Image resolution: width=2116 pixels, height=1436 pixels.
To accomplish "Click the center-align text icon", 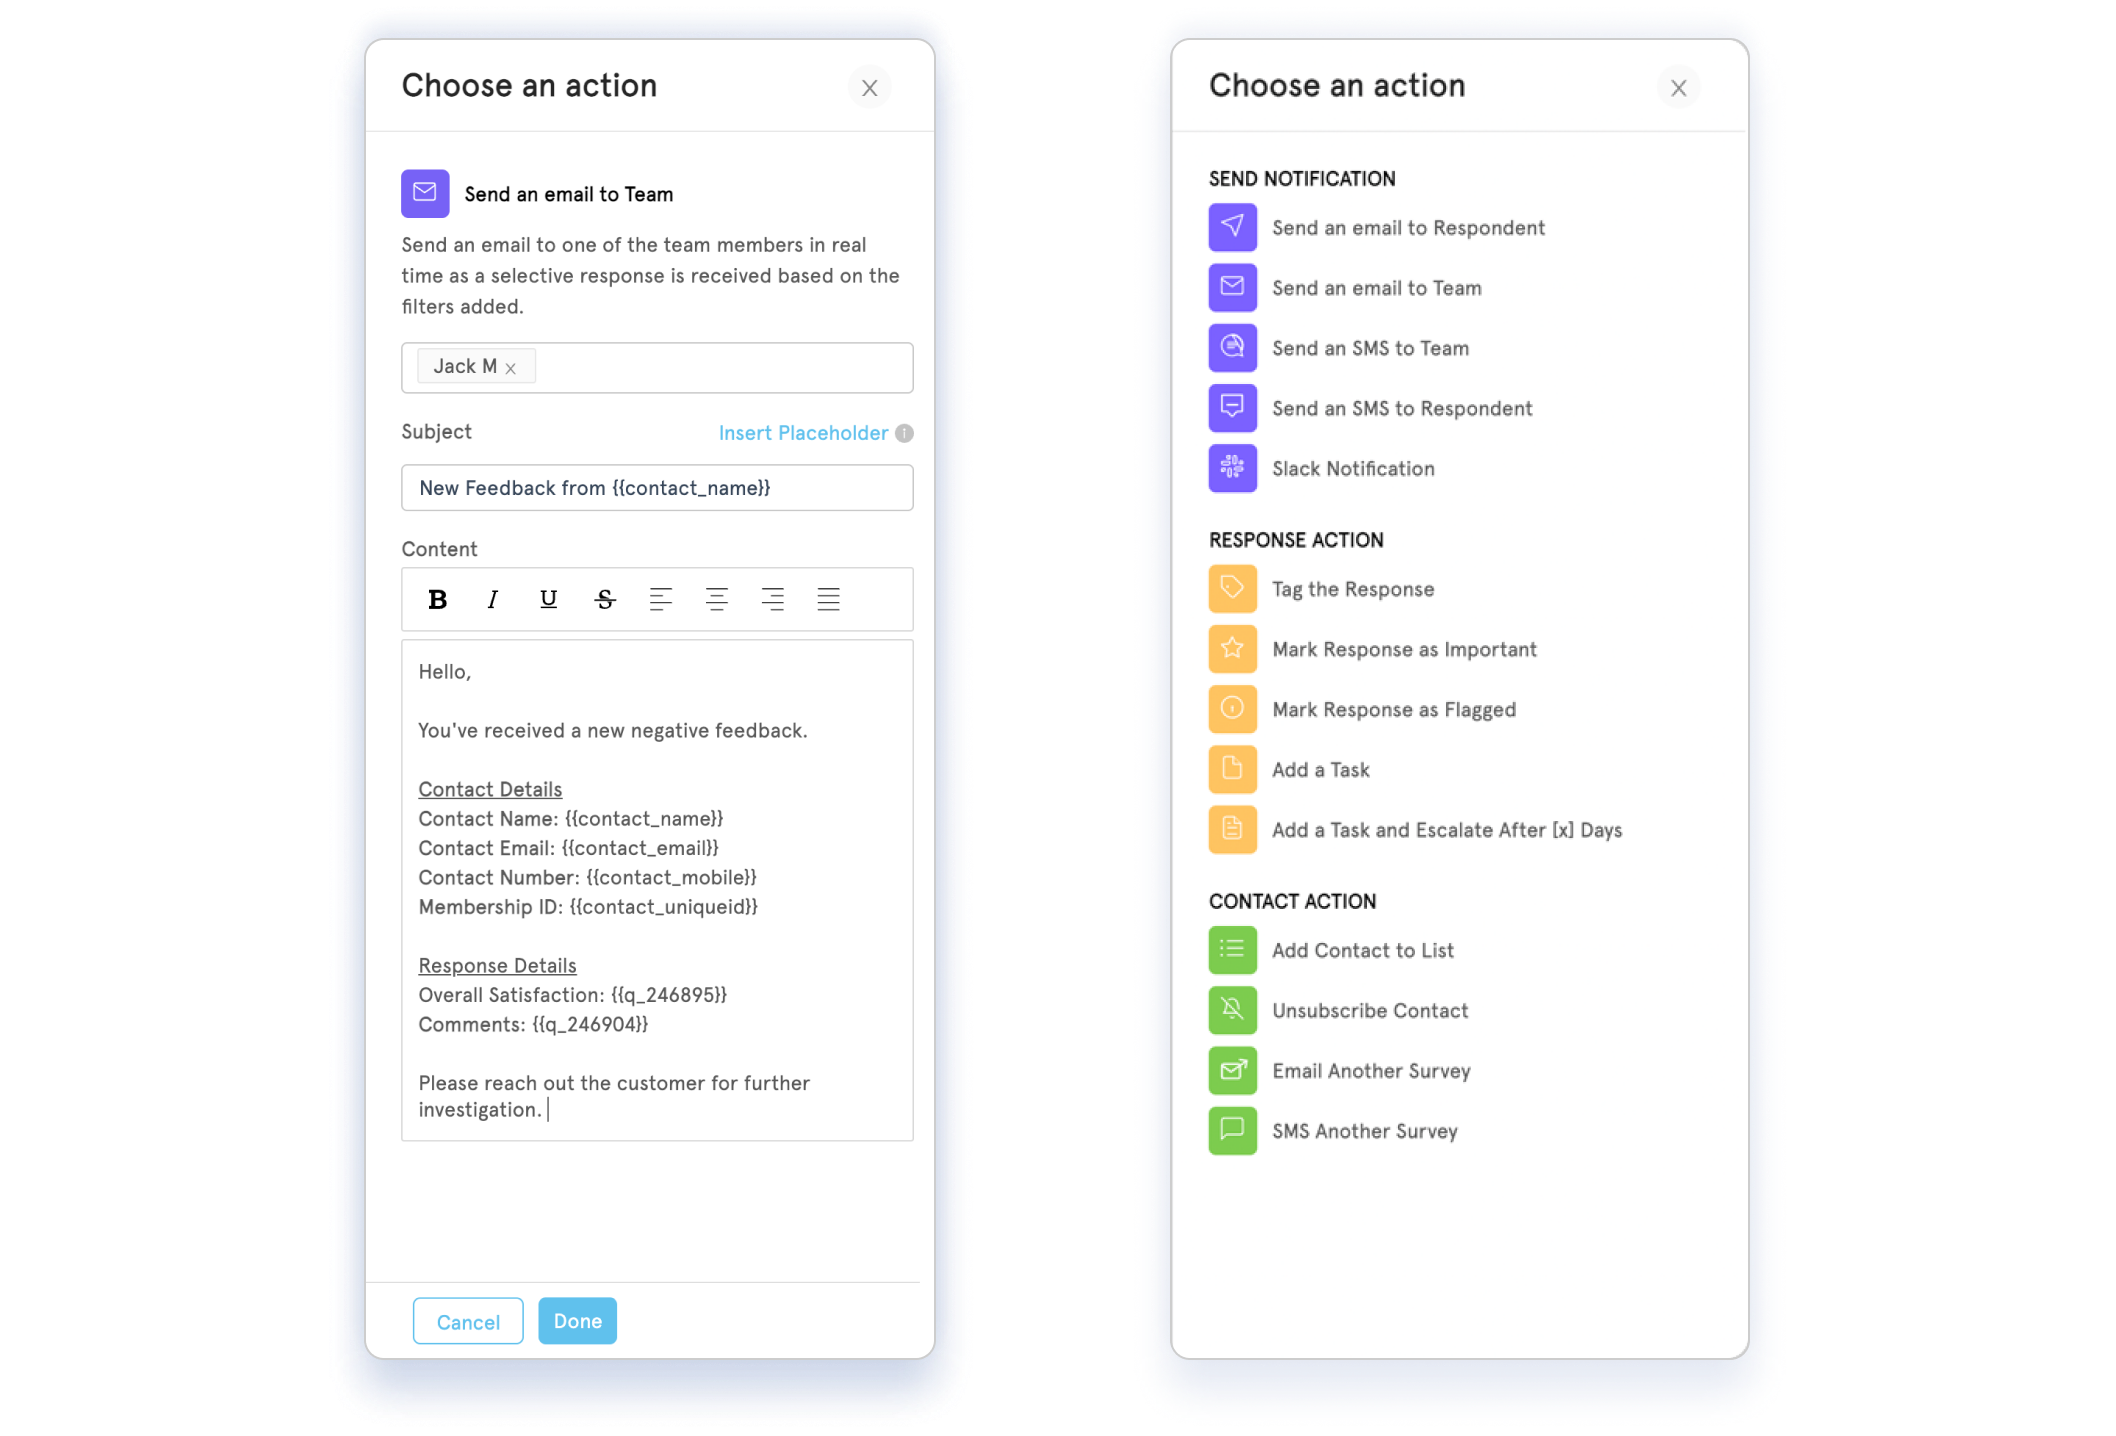I will pyautogui.click(x=716, y=598).
